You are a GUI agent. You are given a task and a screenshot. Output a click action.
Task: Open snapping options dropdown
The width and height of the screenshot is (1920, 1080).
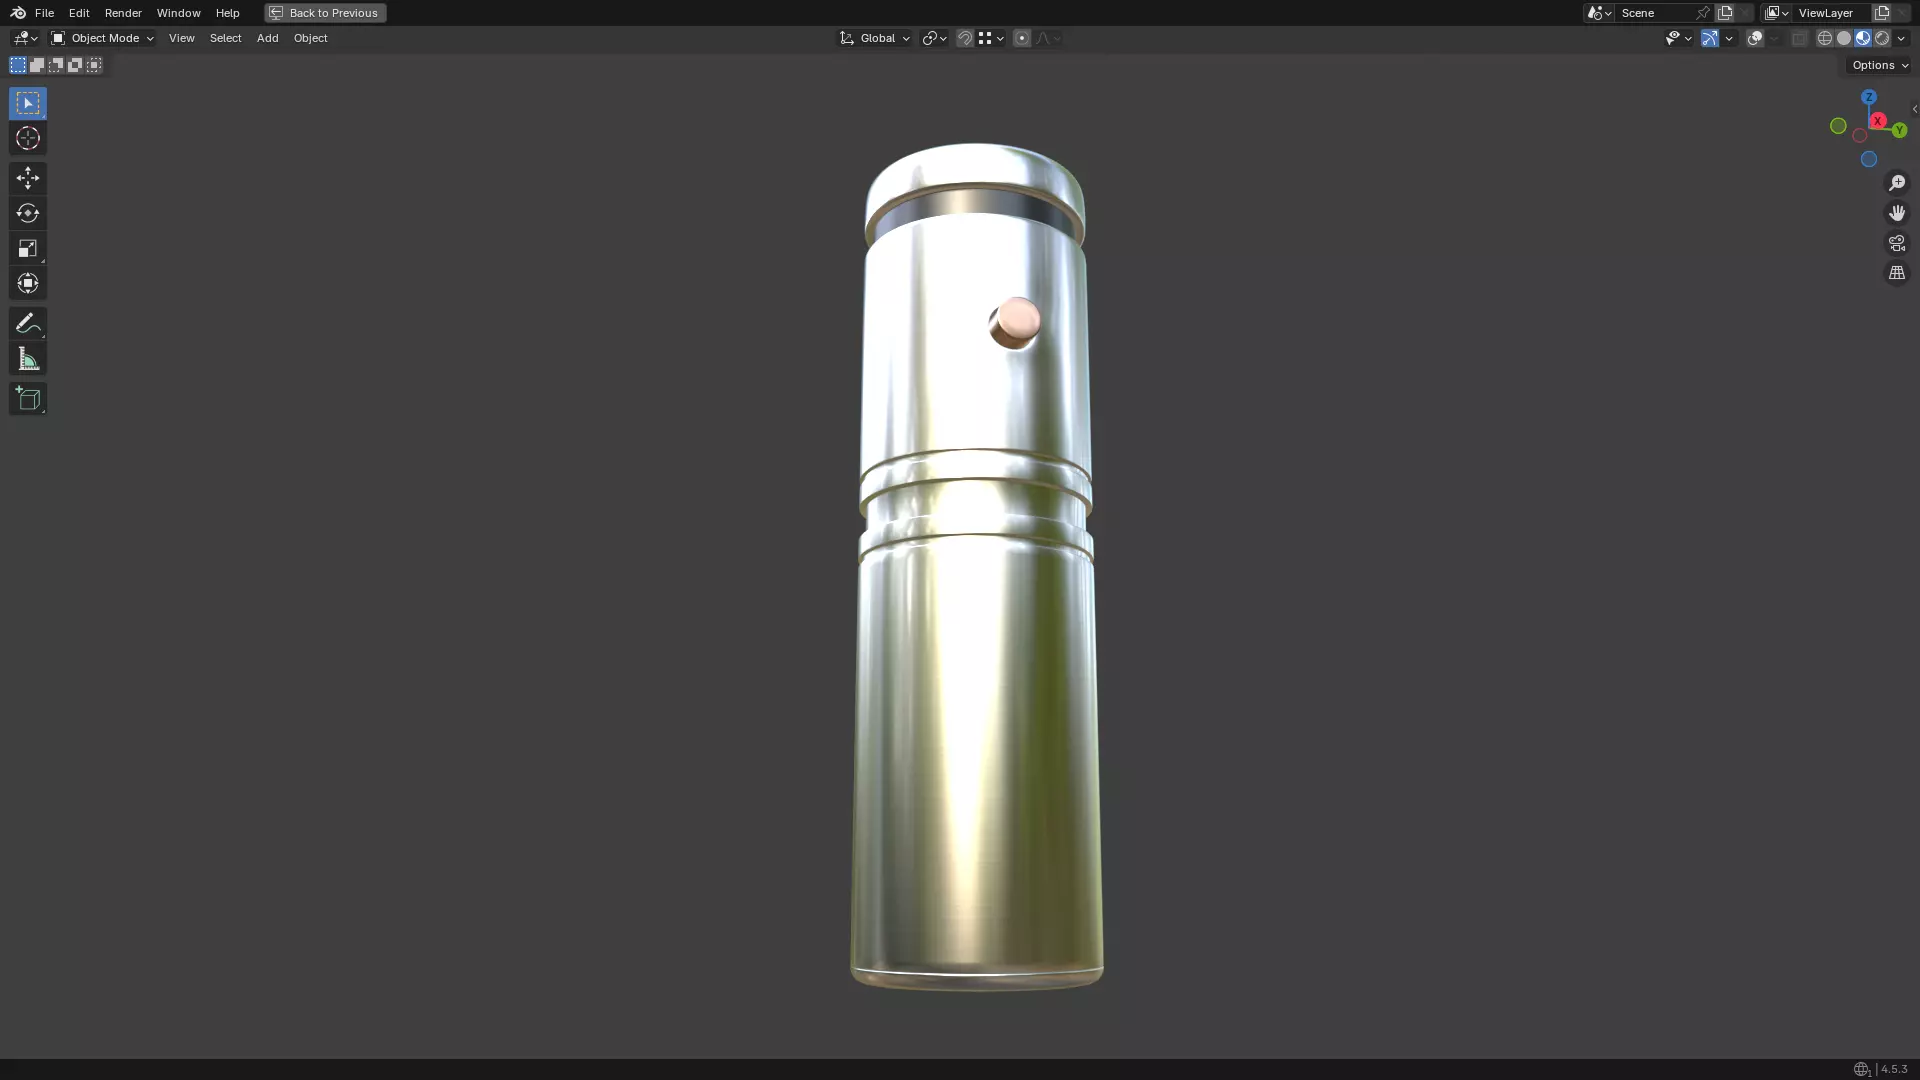coord(991,38)
